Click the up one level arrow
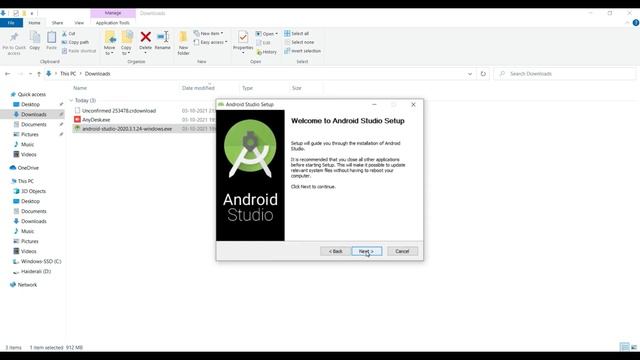Screen dimensions: 640x360 [39, 74]
